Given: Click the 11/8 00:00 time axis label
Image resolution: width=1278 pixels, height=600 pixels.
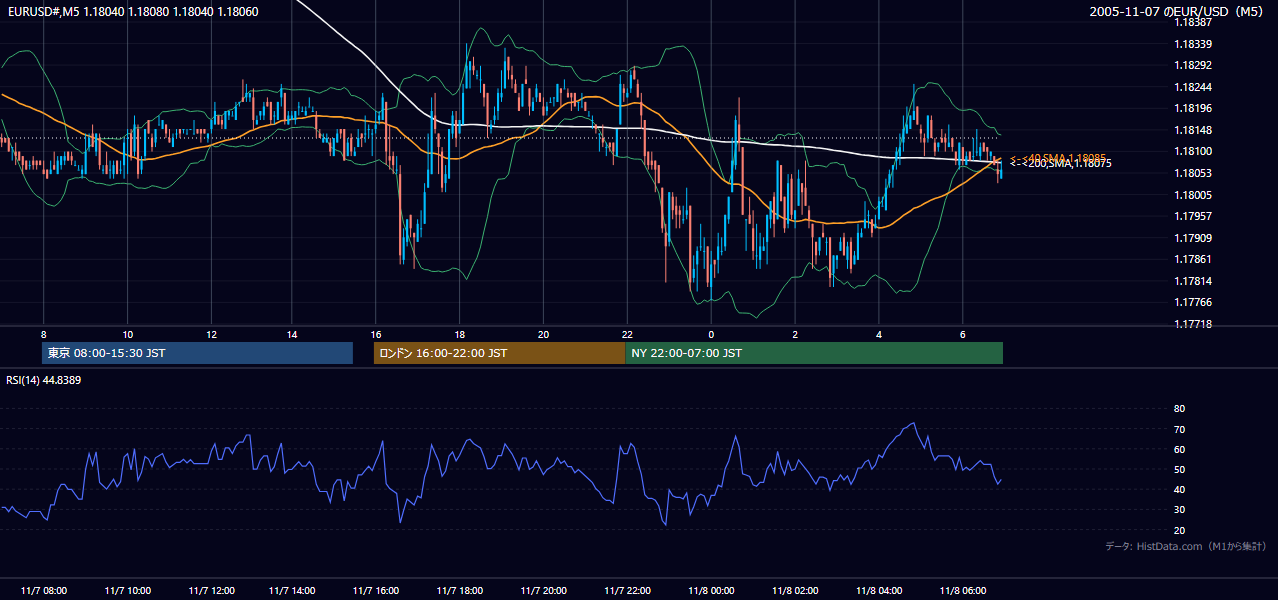Looking at the screenshot, I should [x=712, y=591].
